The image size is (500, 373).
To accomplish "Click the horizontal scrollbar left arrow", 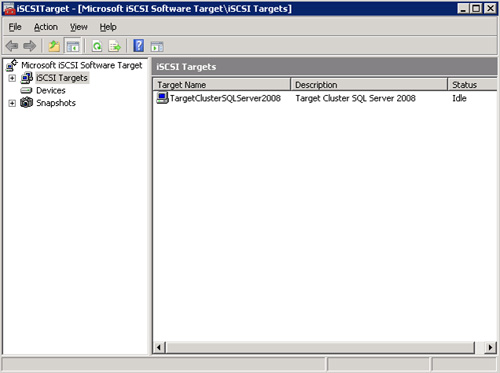I will point(159,348).
